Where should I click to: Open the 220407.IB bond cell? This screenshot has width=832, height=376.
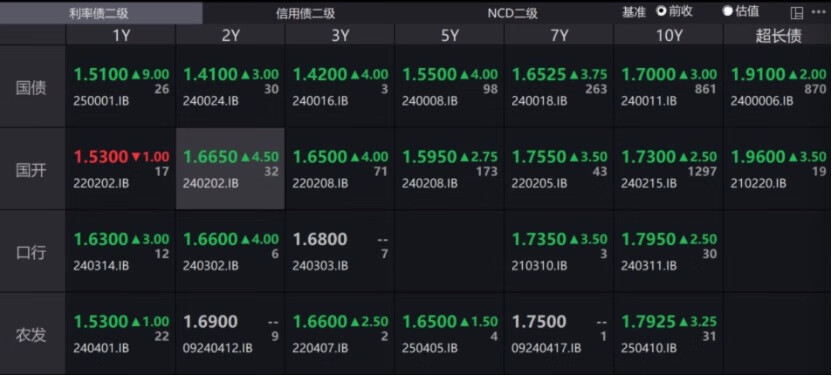coord(340,334)
